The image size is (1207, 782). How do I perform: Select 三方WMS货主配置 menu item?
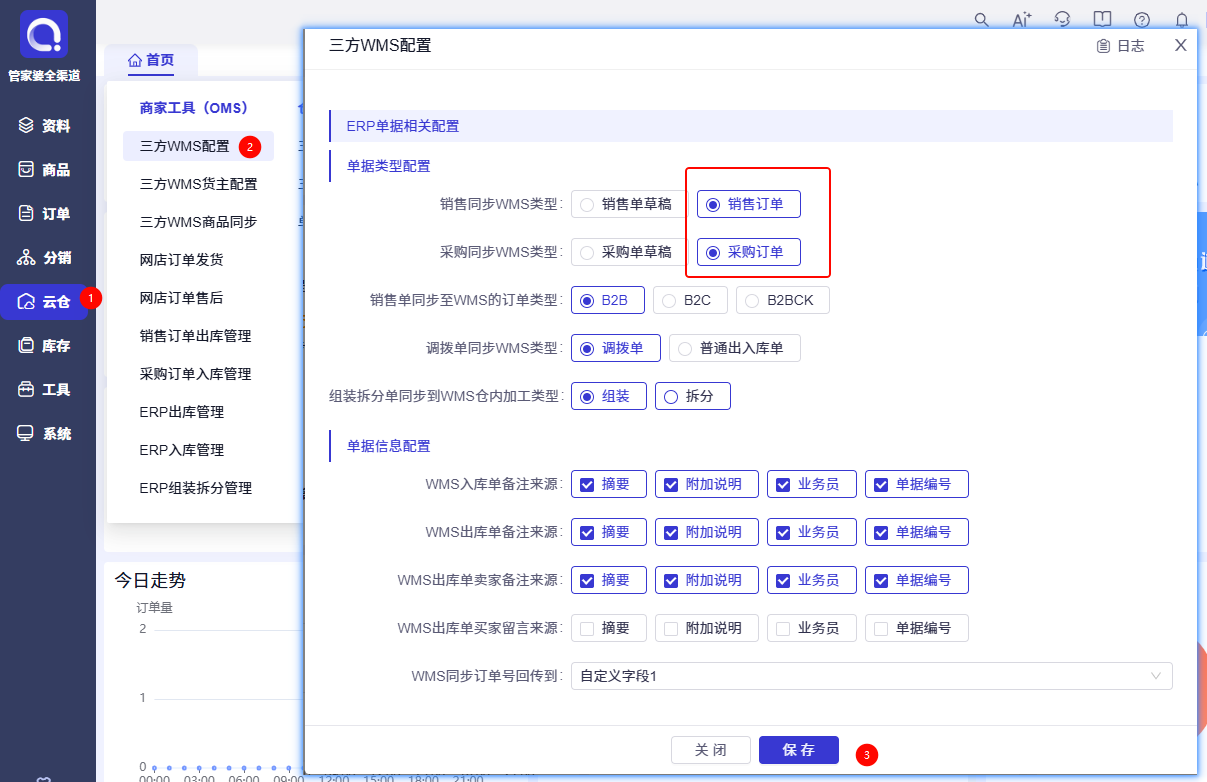(198, 184)
